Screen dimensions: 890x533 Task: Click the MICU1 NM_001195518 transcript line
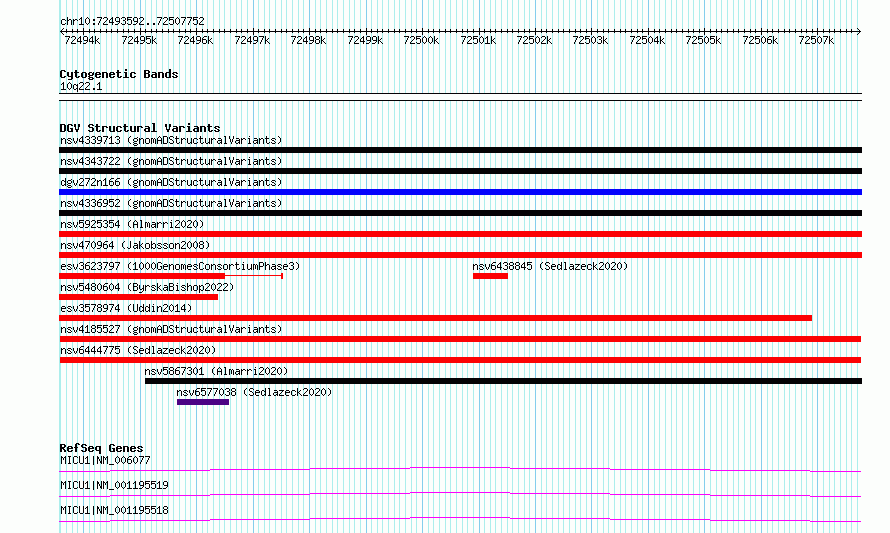[x=460, y=519]
